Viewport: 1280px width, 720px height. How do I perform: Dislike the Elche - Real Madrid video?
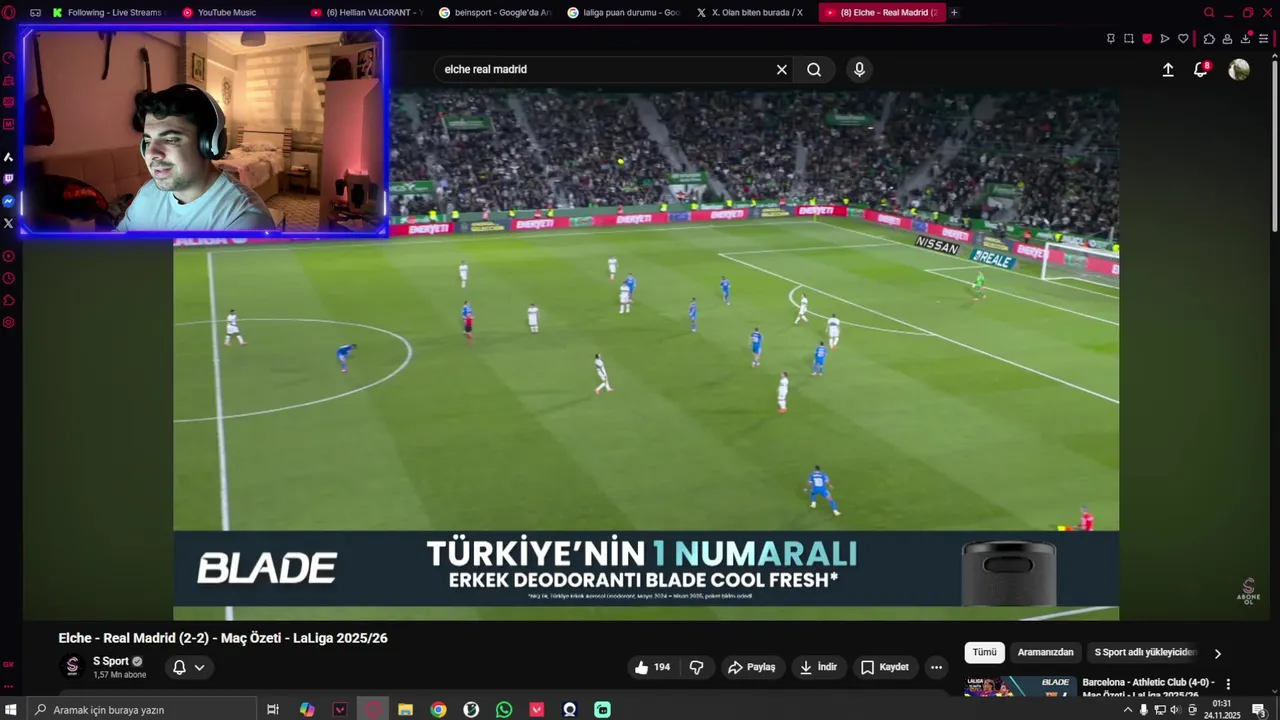(x=697, y=667)
